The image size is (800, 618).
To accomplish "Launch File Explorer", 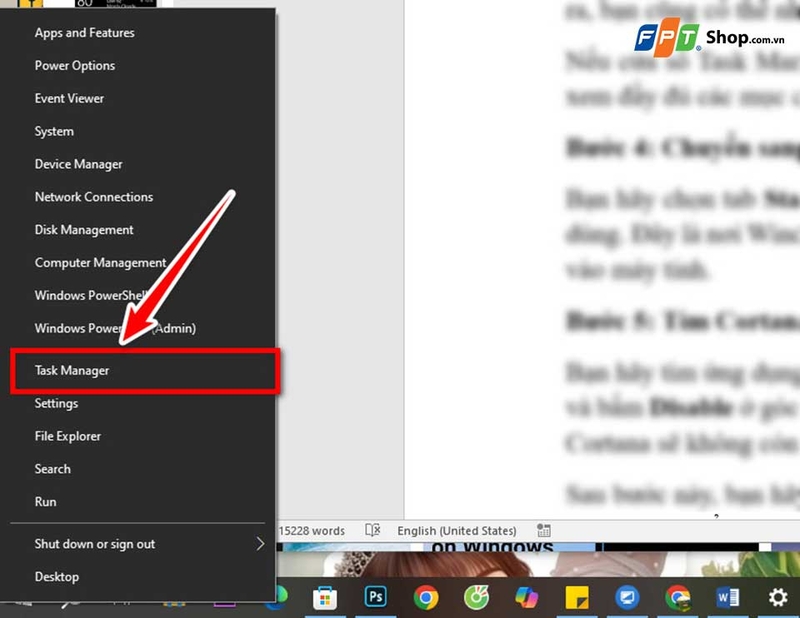I will tap(138, 436).
